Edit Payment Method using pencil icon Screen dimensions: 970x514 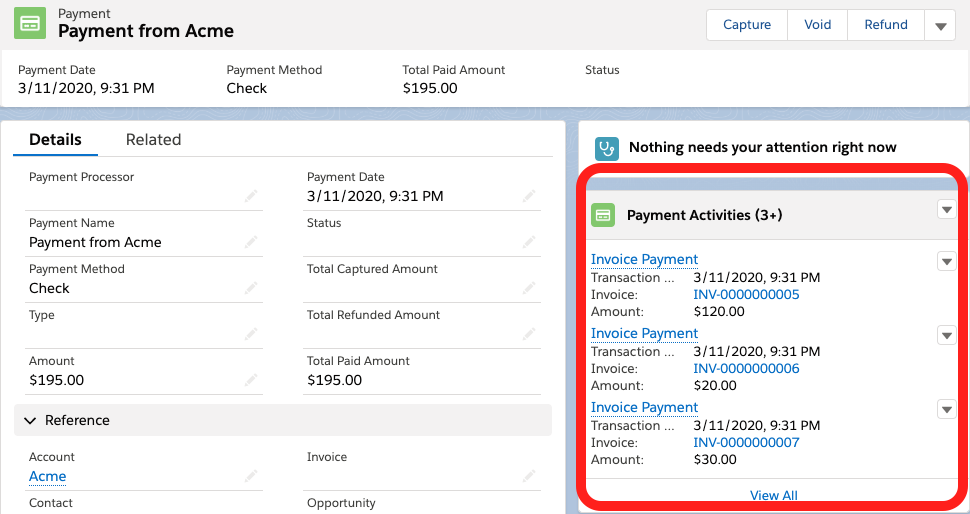(250, 288)
